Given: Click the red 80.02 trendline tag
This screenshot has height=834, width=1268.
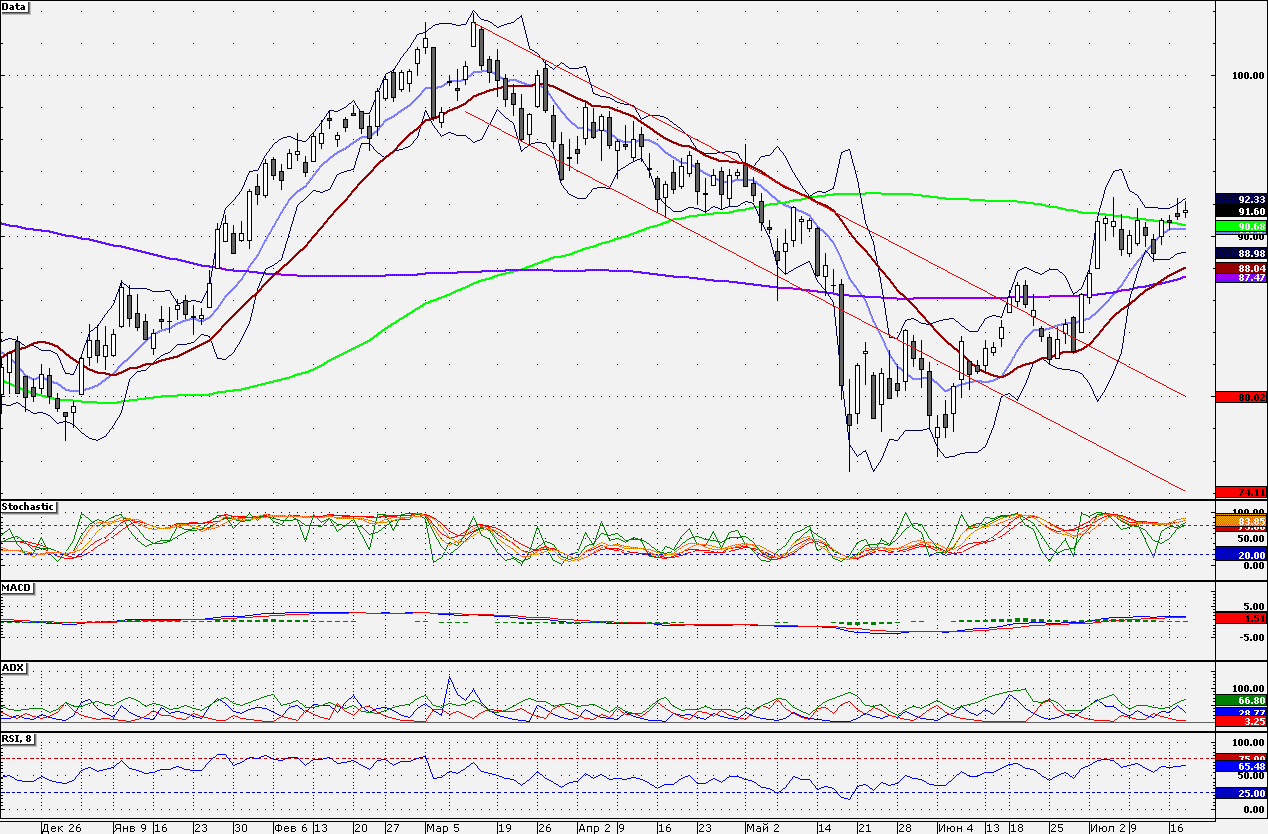Looking at the screenshot, I should [1241, 397].
